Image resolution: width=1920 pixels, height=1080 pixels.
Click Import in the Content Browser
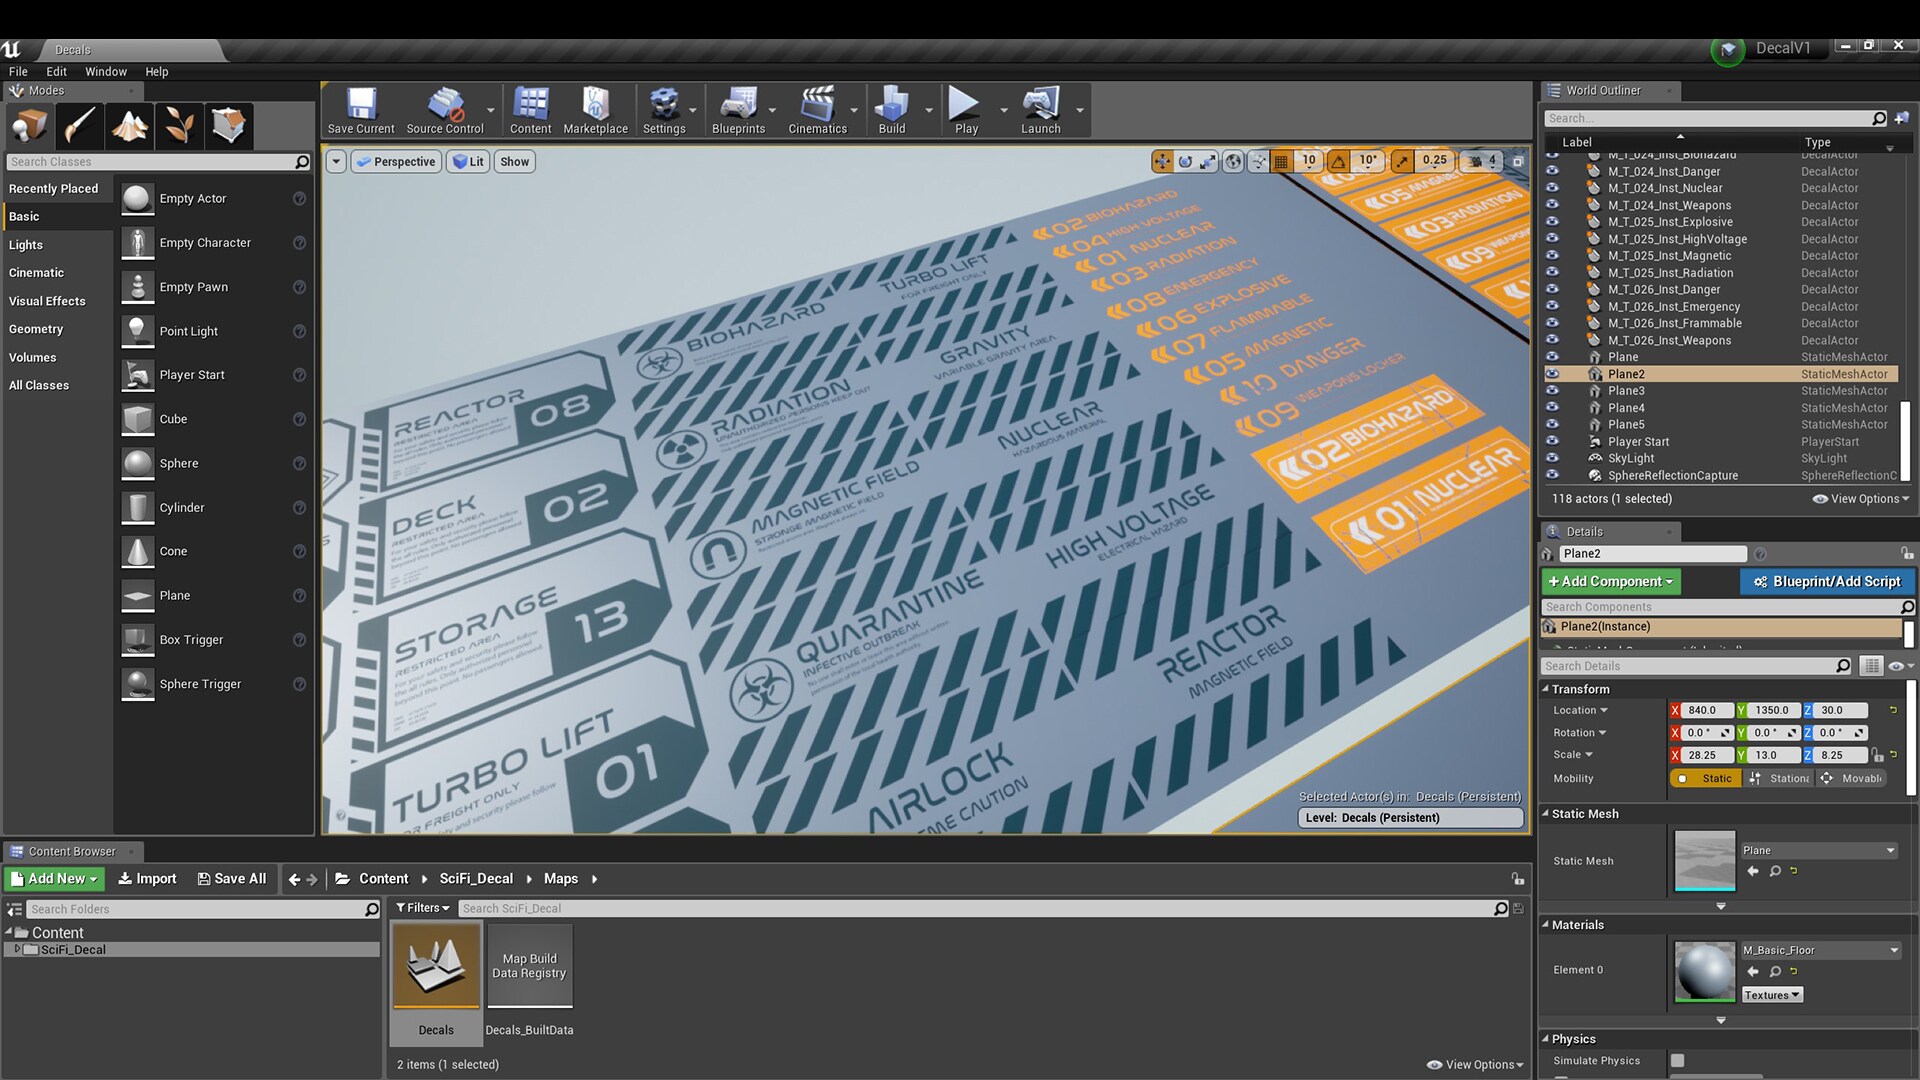tap(147, 878)
